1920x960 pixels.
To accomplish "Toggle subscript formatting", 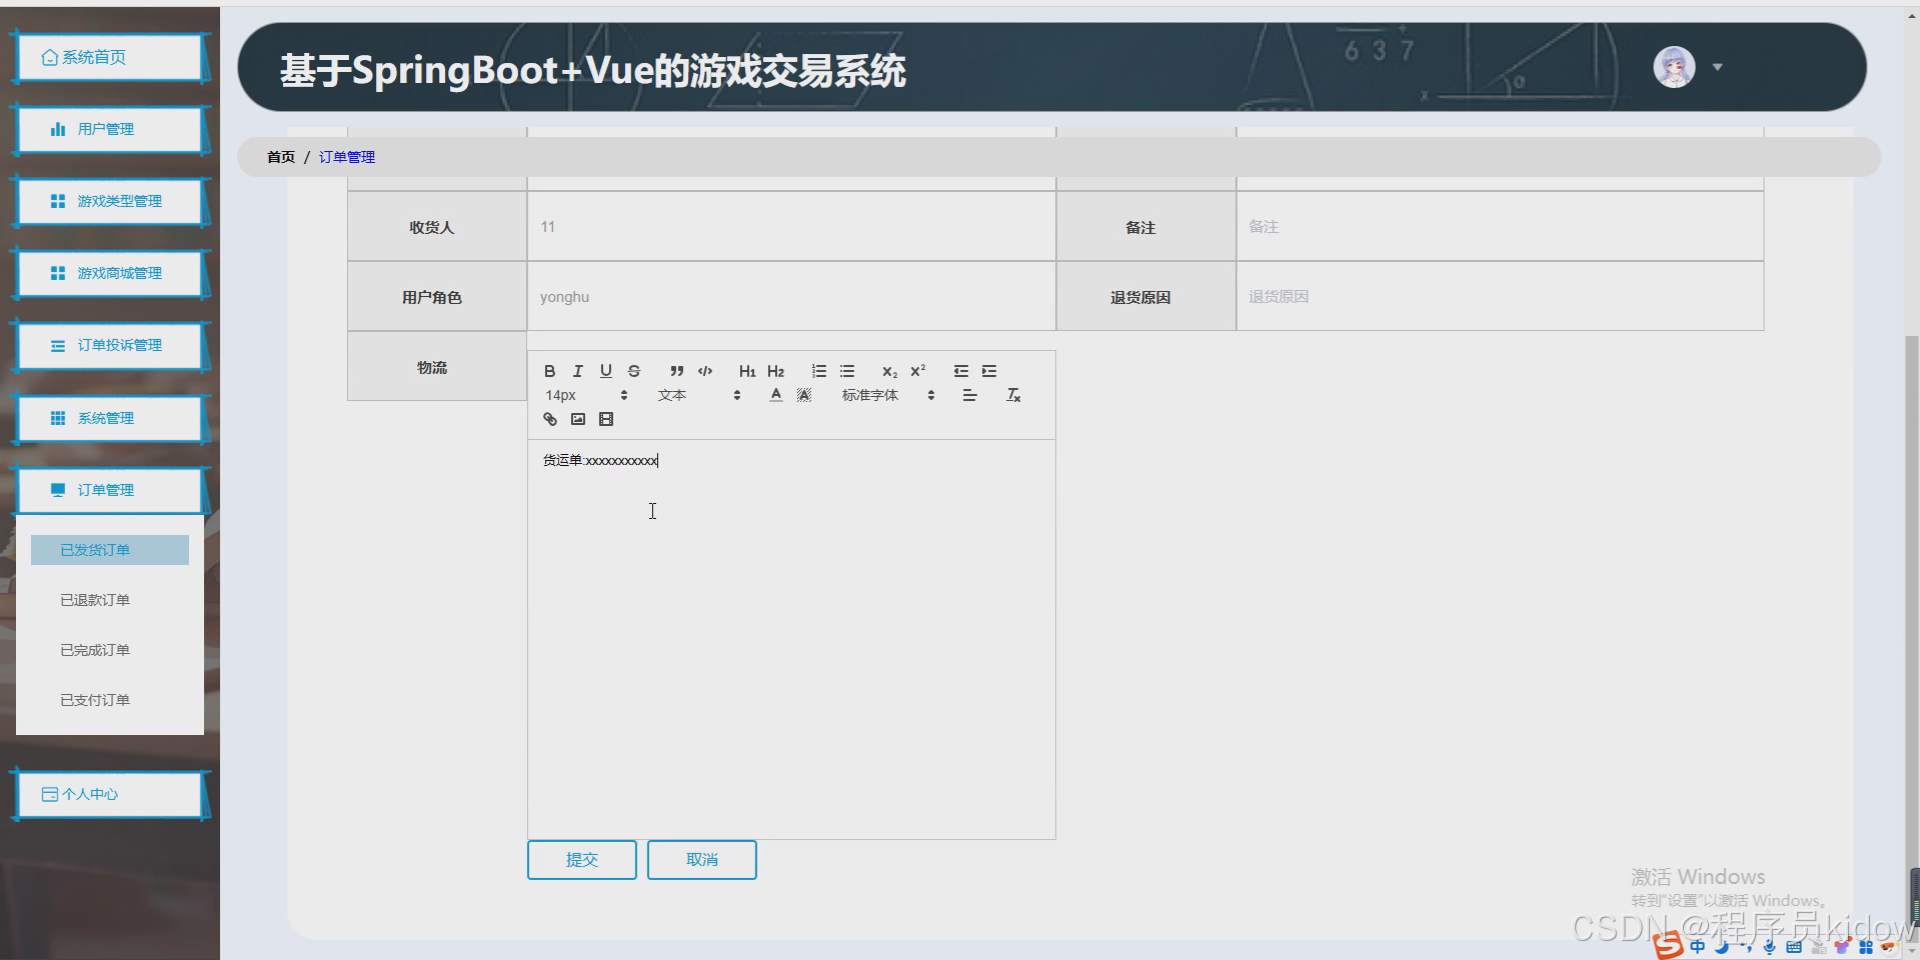I will point(889,371).
